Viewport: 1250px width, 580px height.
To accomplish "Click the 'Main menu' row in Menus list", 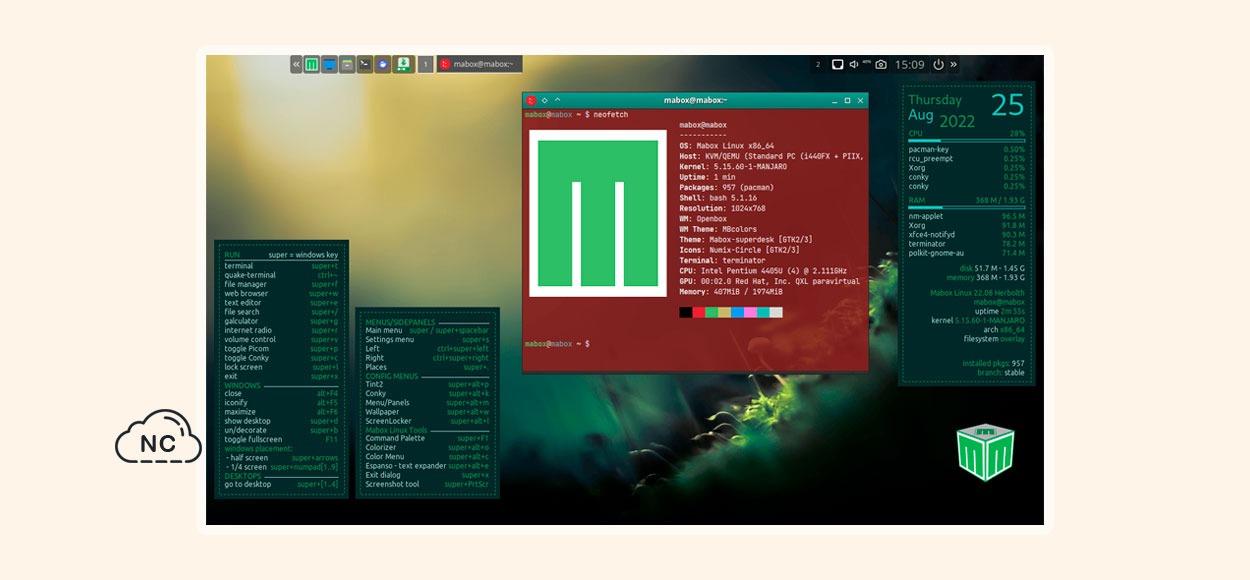I will click(427, 330).
